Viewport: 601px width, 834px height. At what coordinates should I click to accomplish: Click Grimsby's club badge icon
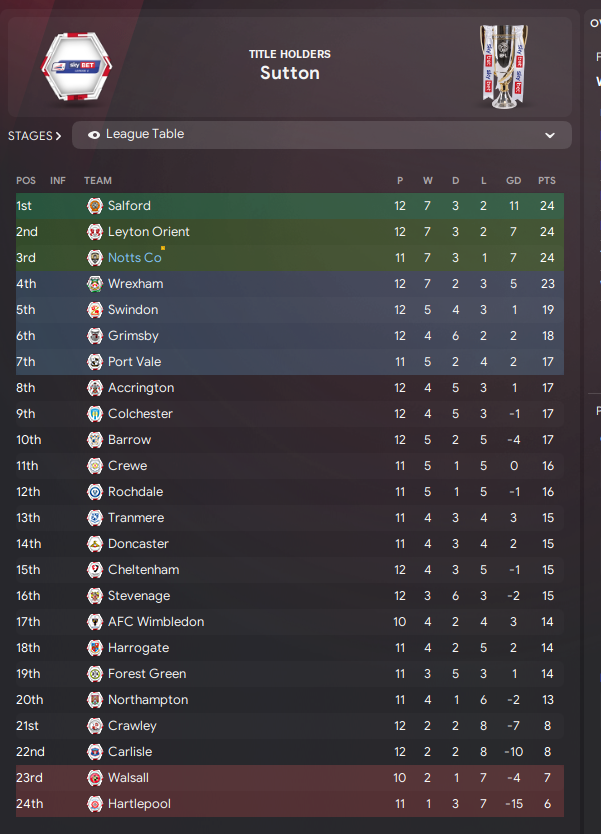pos(95,336)
